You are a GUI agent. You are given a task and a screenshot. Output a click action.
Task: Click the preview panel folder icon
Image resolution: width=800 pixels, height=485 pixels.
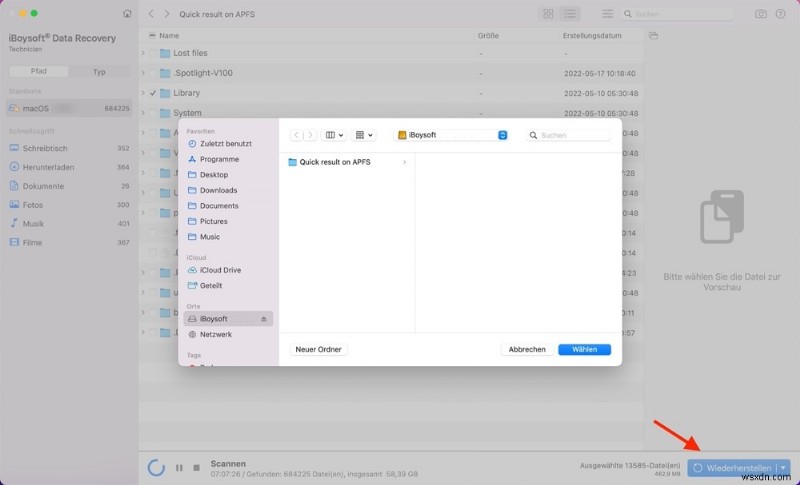click(653, 36)
